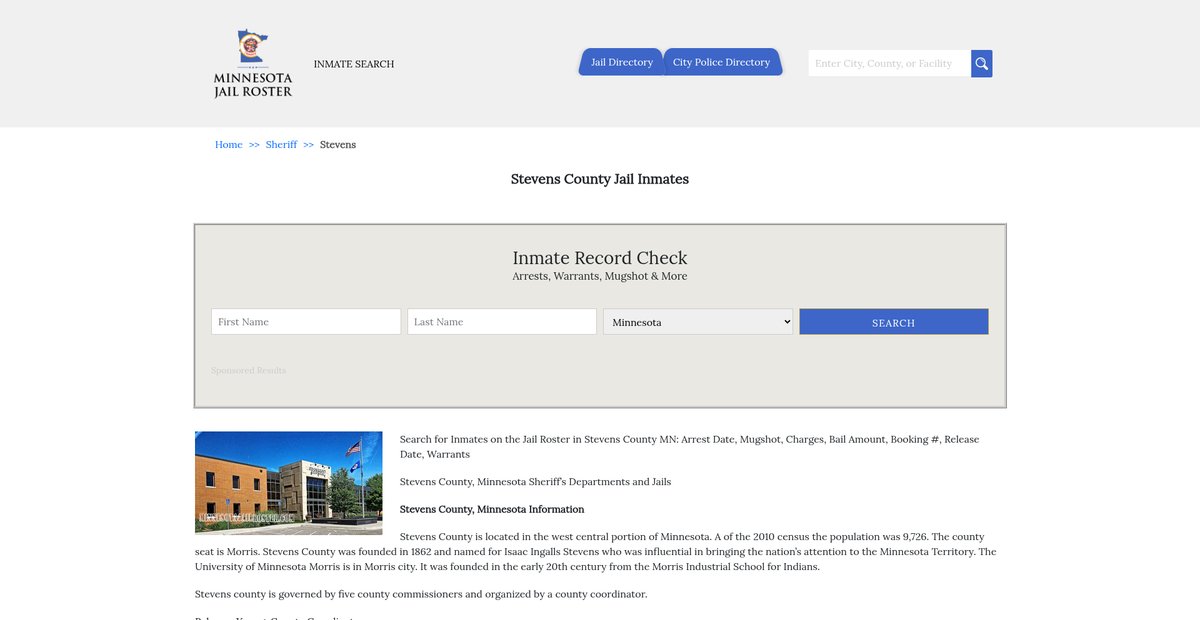Expand the Minnesota state dropdown
Viewport: 1200px width, 620px height.
click(698, 322)
